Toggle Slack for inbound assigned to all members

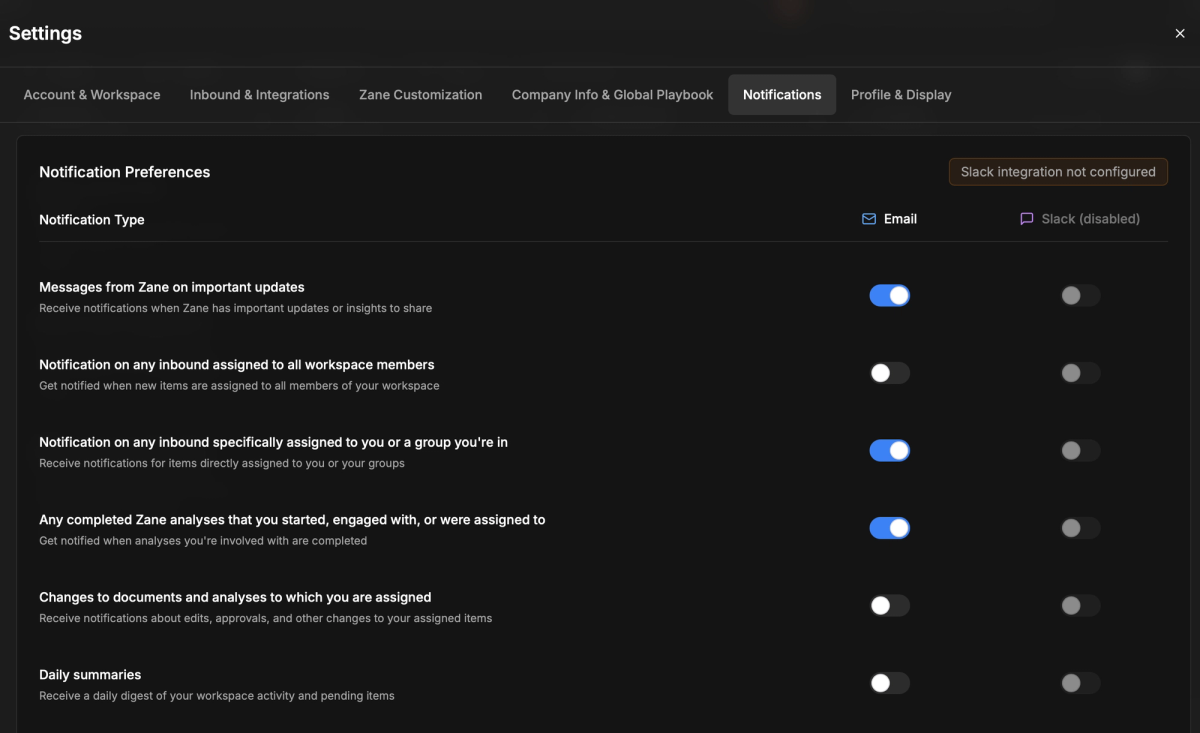[1080, 373]
